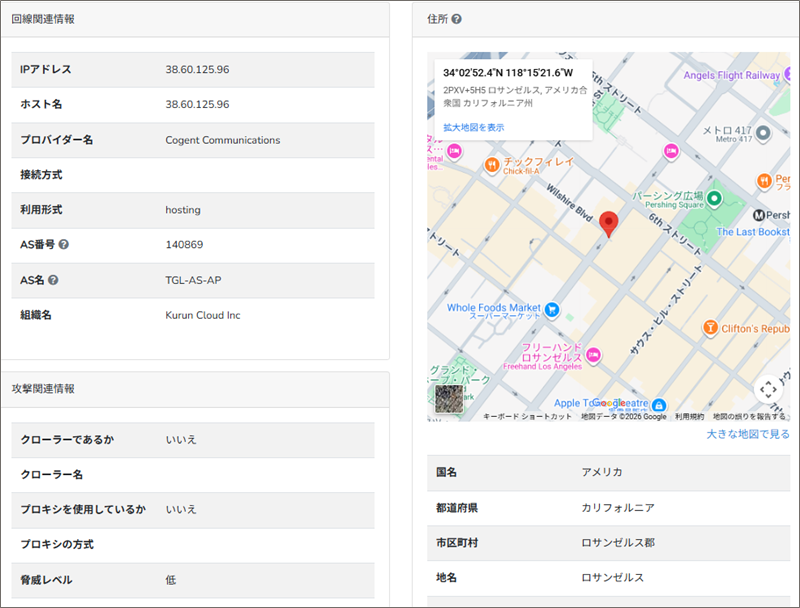The image size is (800, 608).
Task: Click the Whole Foods Market shopping cart marker
Action: pyautogui.click(x=551, y=309)
